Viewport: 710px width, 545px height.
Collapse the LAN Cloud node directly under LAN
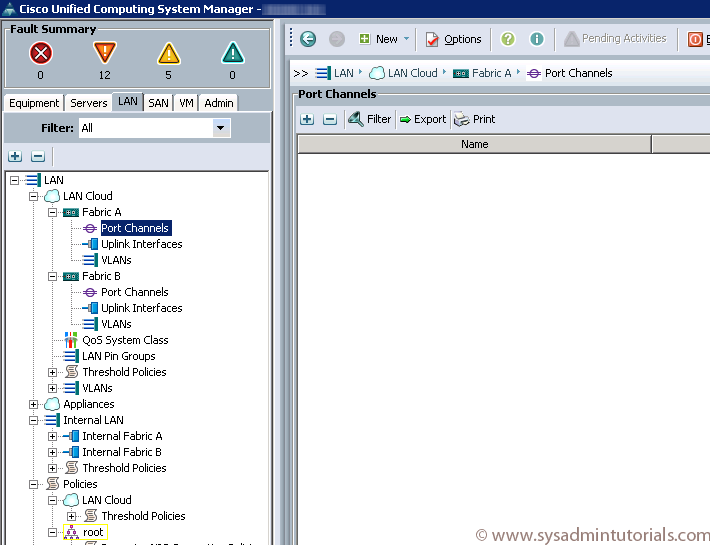point(34,196)
